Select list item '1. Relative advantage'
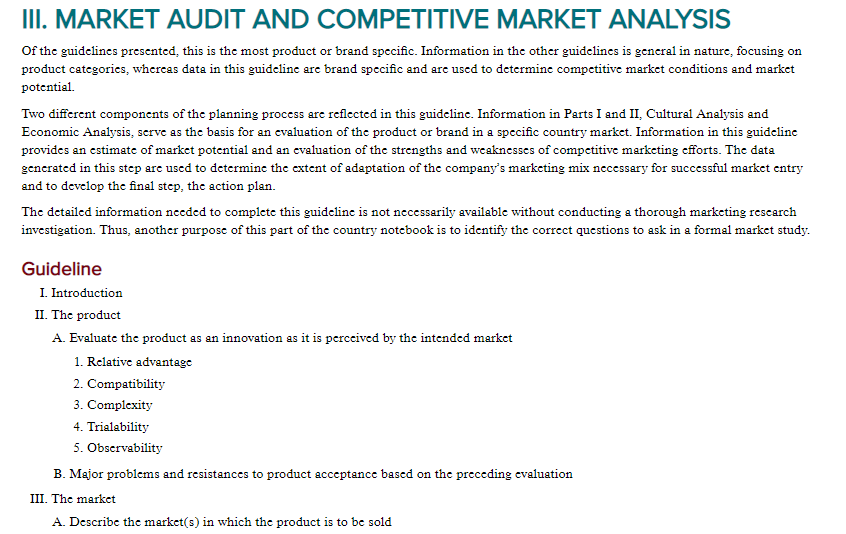Screen dimensions: 846x534 click(x=133, y=362)
